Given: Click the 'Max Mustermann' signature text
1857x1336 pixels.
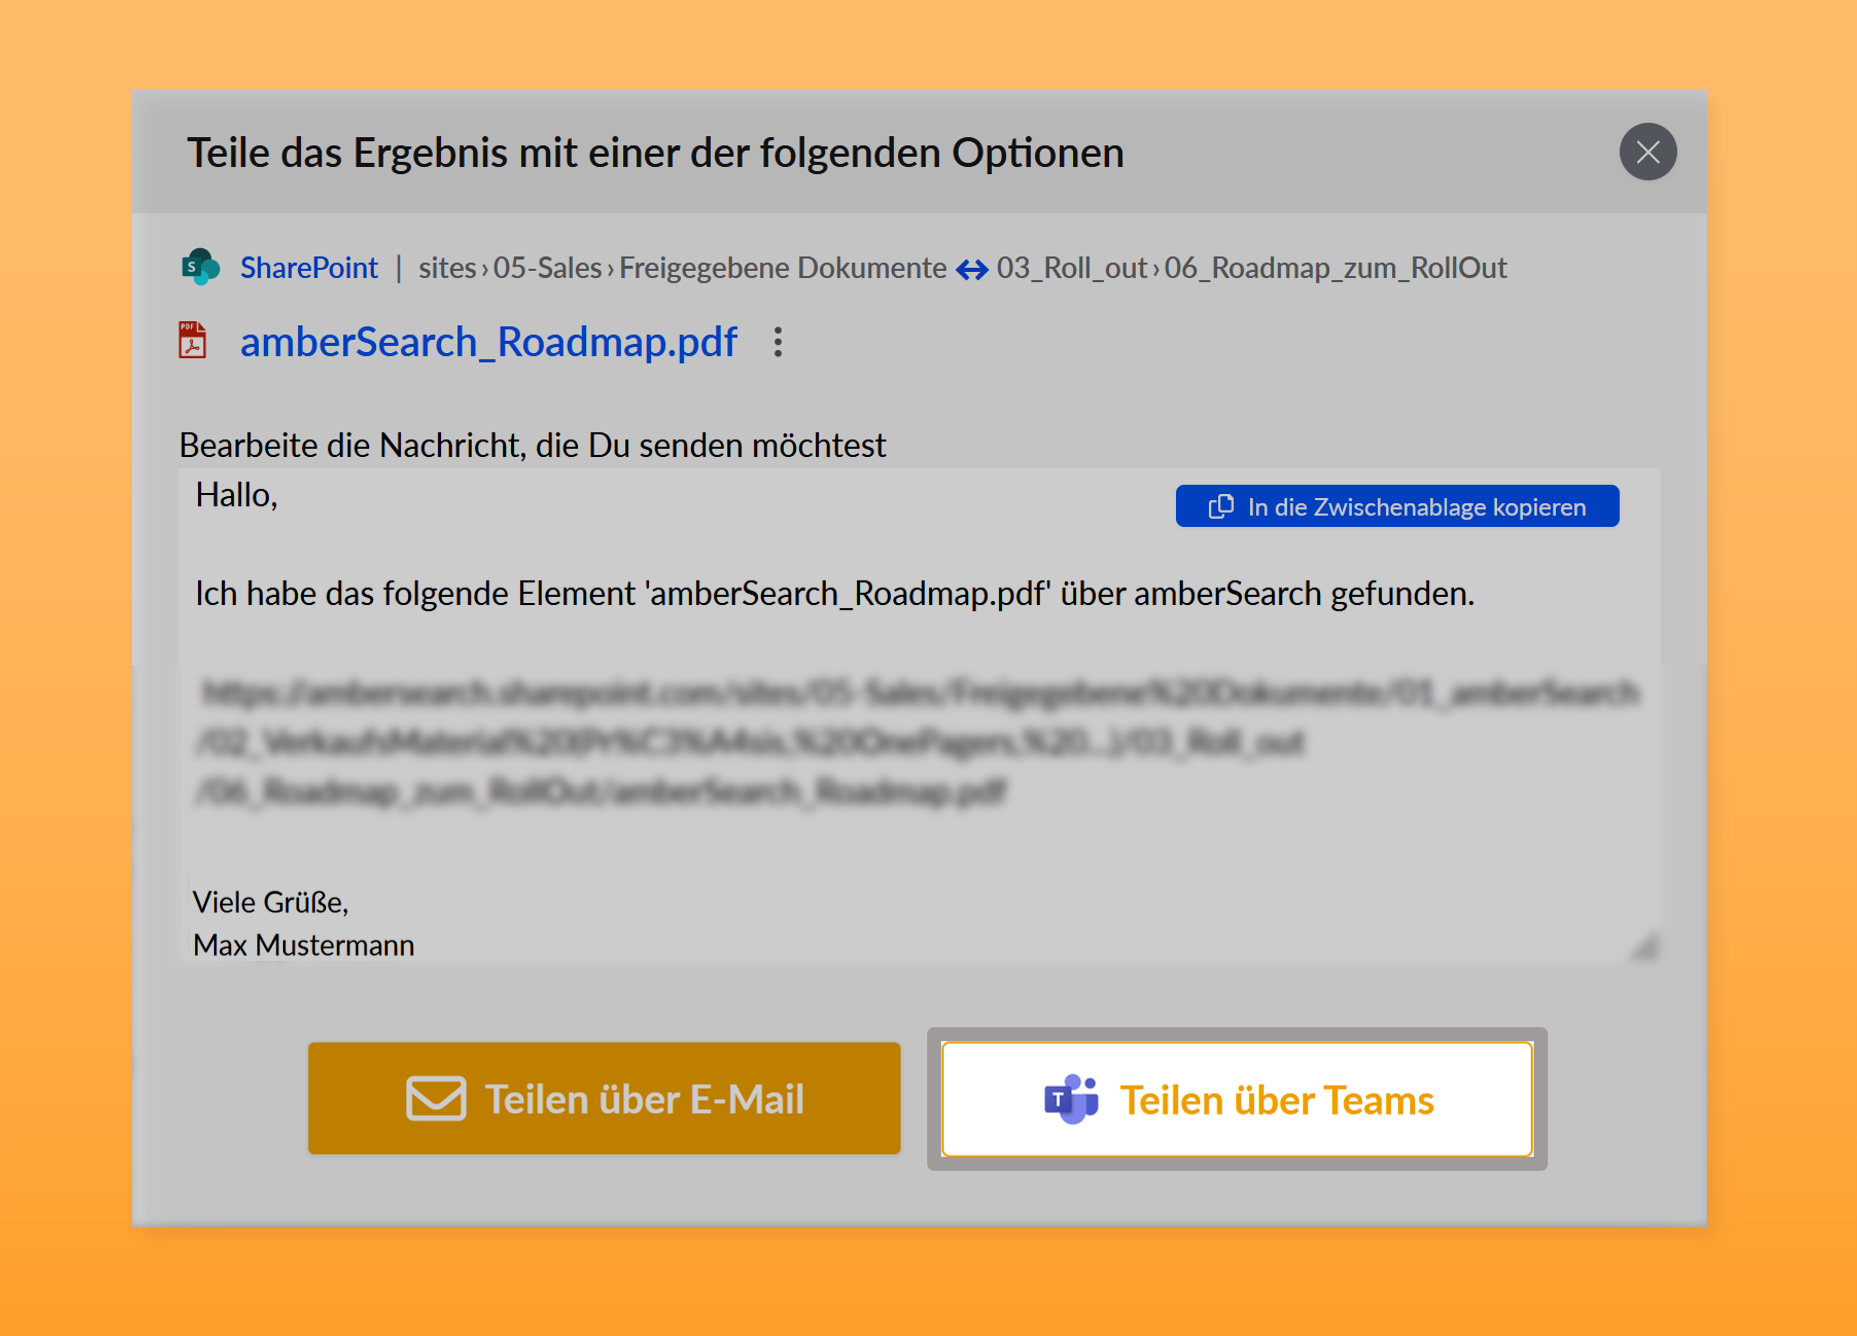Looking at the screenshot, I should 303,945.
